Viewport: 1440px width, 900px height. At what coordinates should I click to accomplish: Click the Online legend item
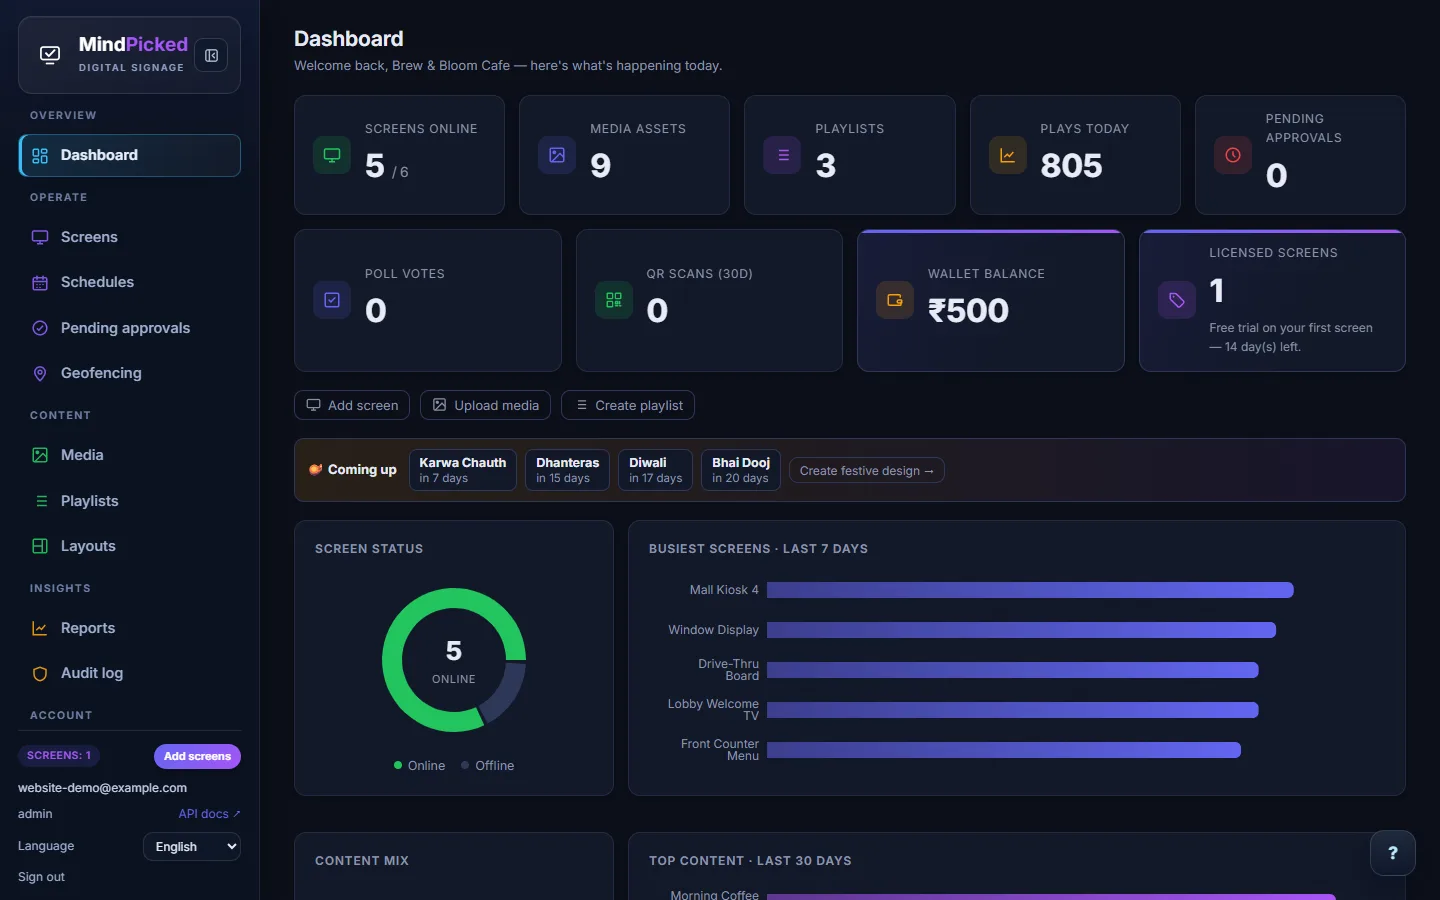pyautogui.click(x=419, y=766)
